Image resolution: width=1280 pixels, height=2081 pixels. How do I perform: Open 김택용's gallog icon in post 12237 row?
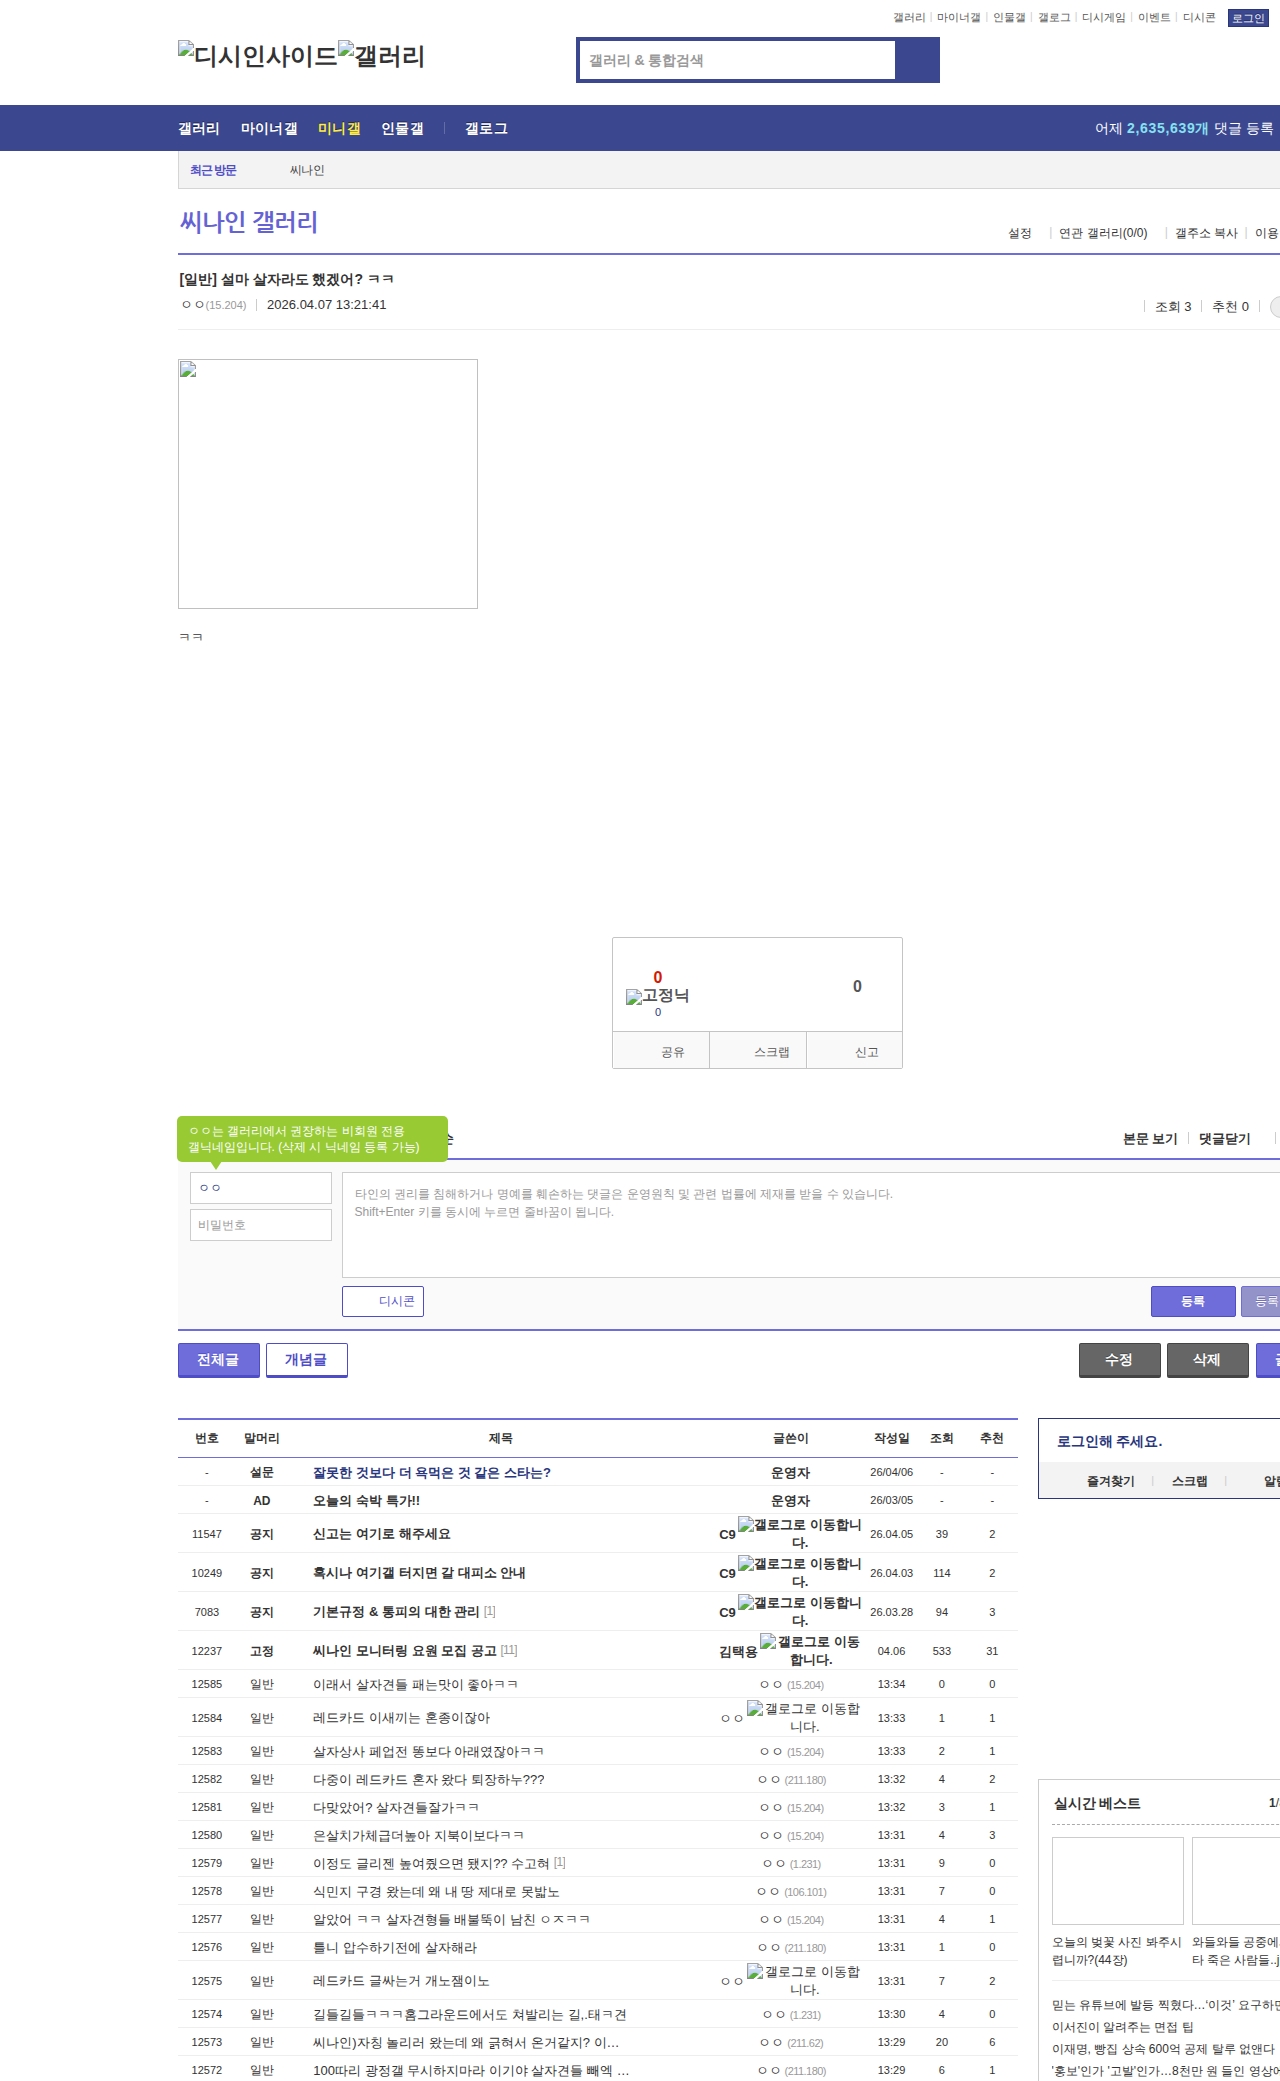tap(810, 1650)
